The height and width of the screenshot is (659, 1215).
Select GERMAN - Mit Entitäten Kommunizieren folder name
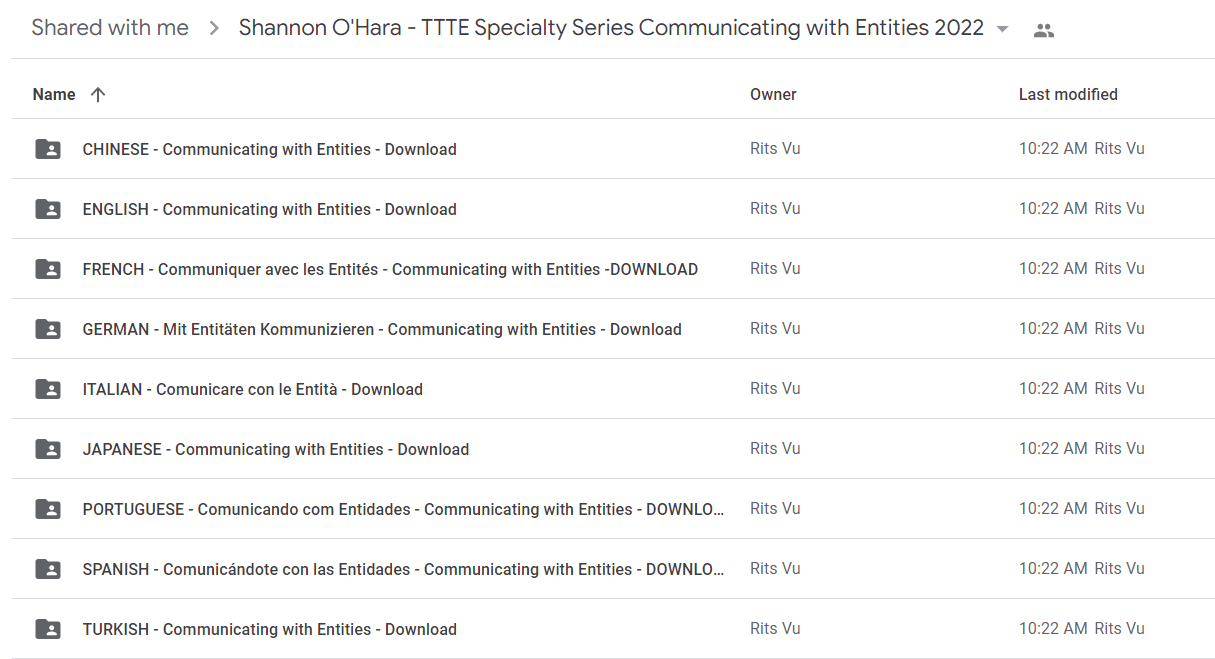(x=382, y=329)
